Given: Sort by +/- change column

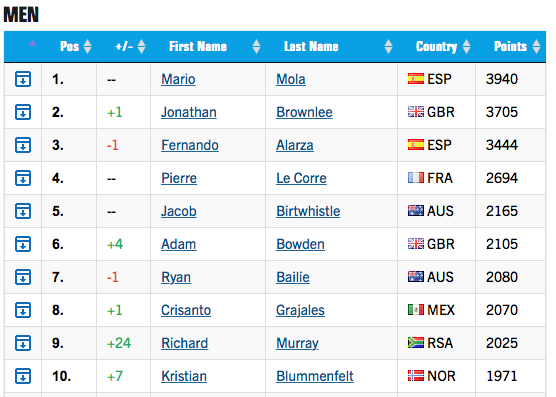Looking at the screenshot, I should tap(141, 46).
